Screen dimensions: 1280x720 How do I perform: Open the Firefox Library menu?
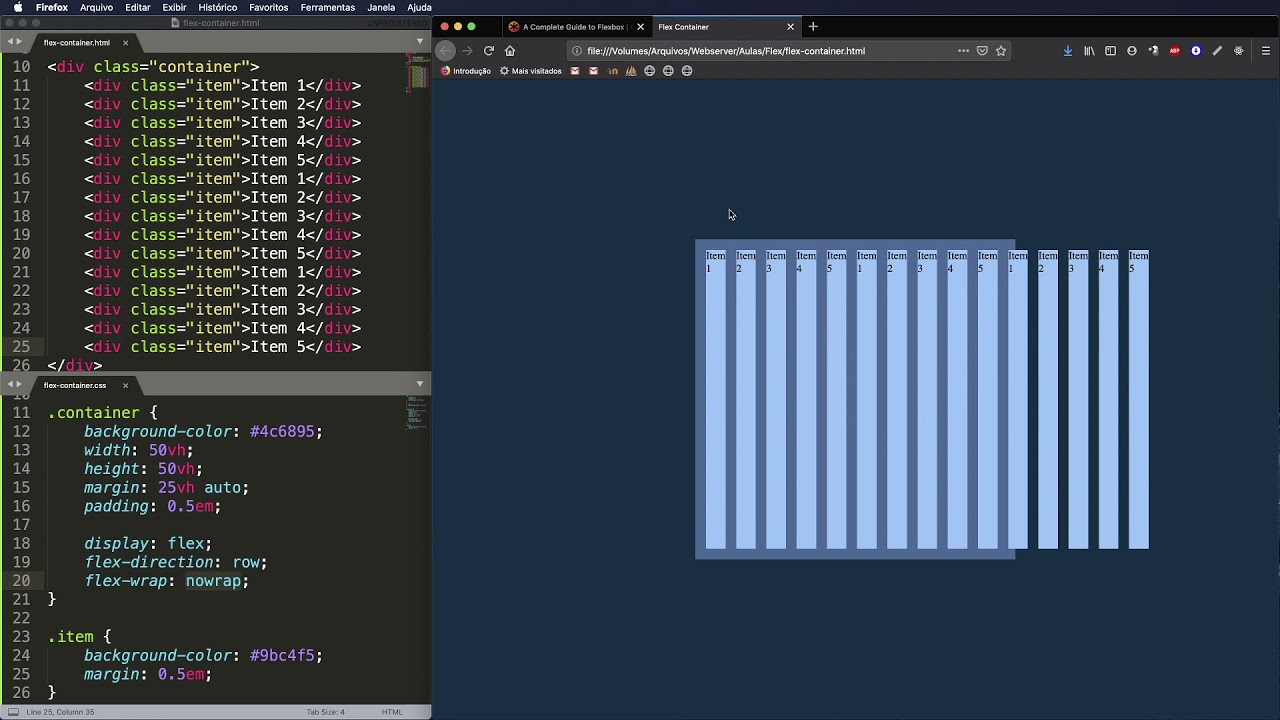click(x=1089, y=51)
